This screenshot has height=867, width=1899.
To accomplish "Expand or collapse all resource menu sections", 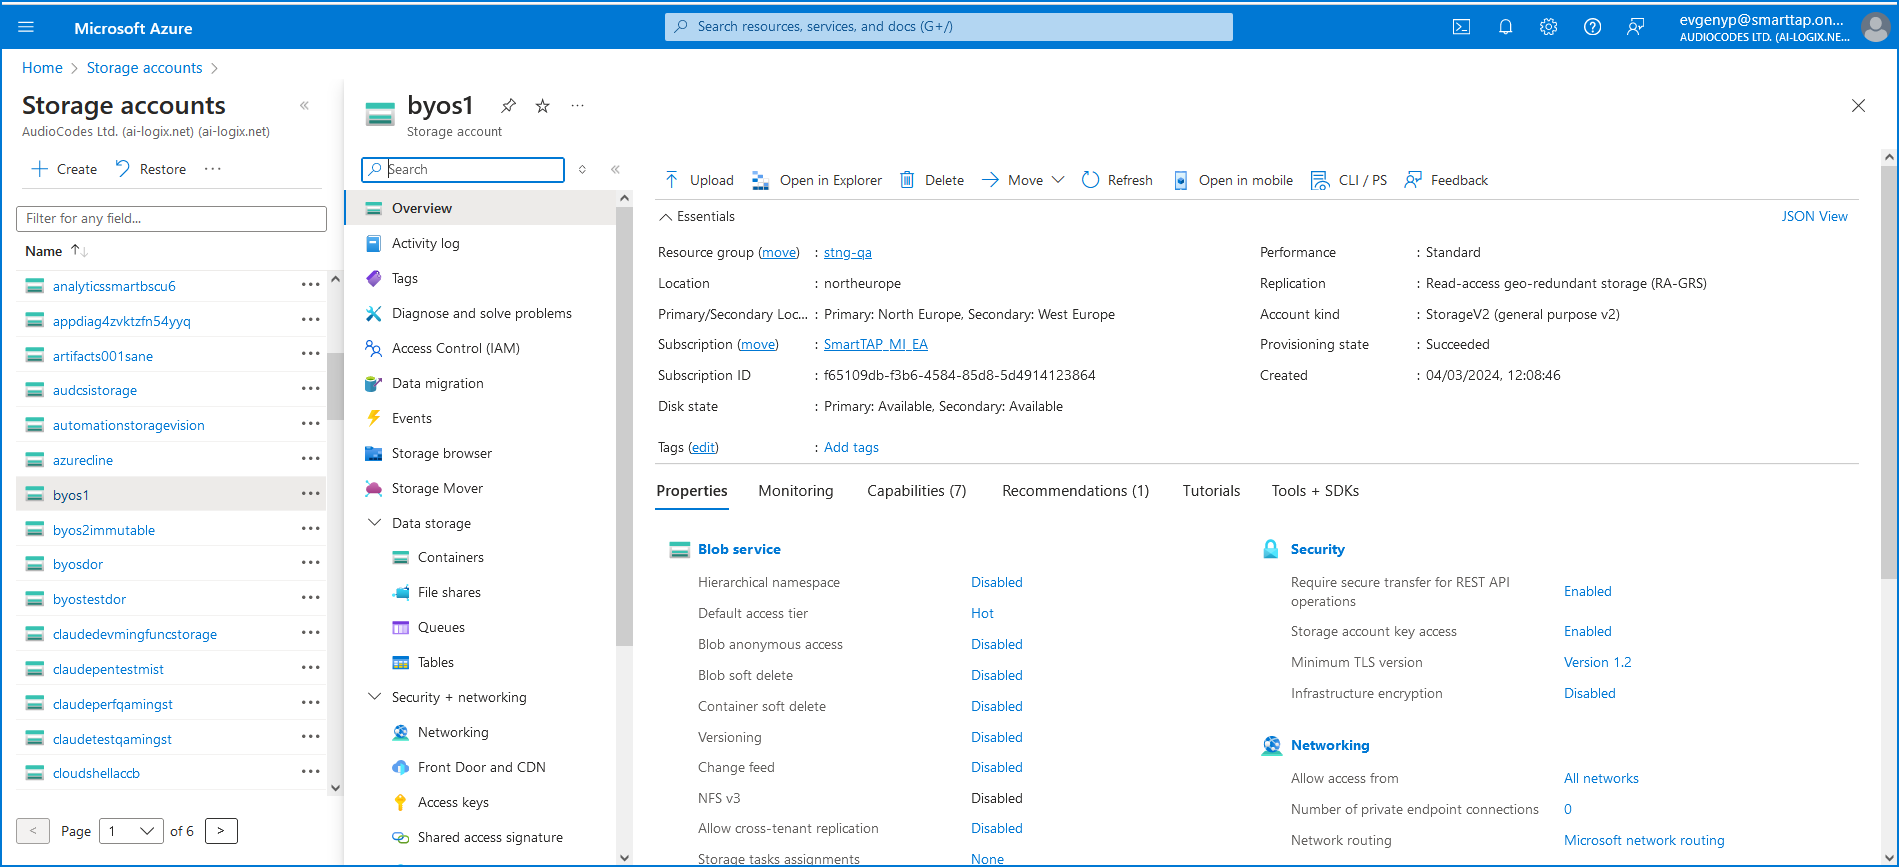I will pyautogui.click(x=582, y=169).
